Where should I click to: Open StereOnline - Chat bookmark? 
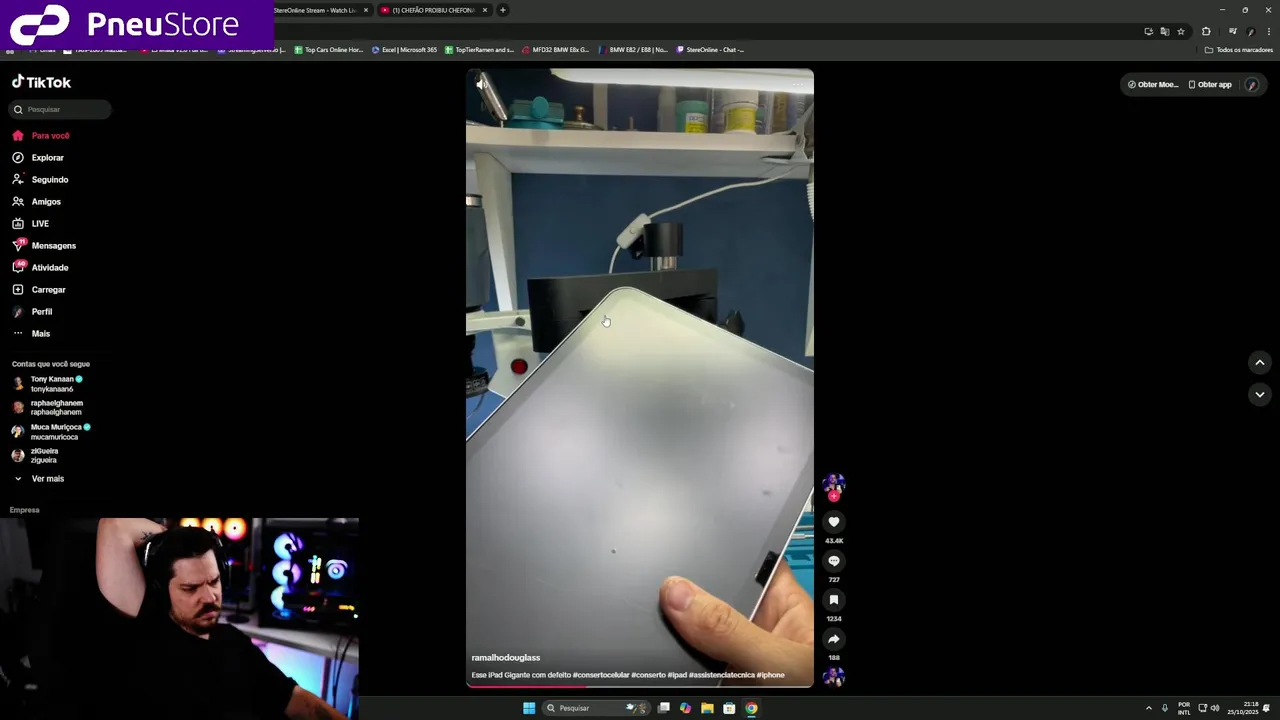point(711,50)
